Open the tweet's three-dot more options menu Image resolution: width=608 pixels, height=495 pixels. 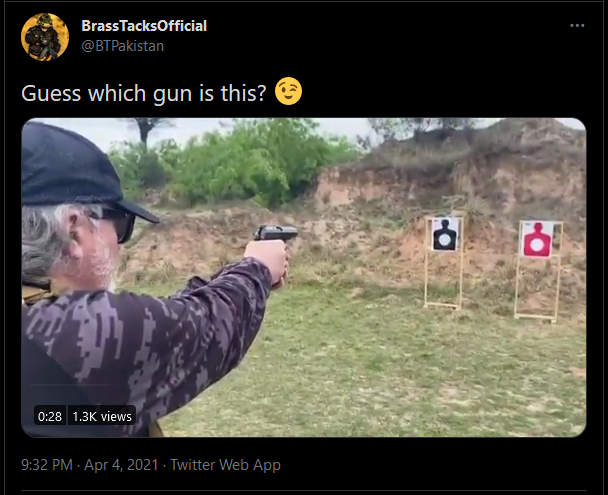(577, 26)
